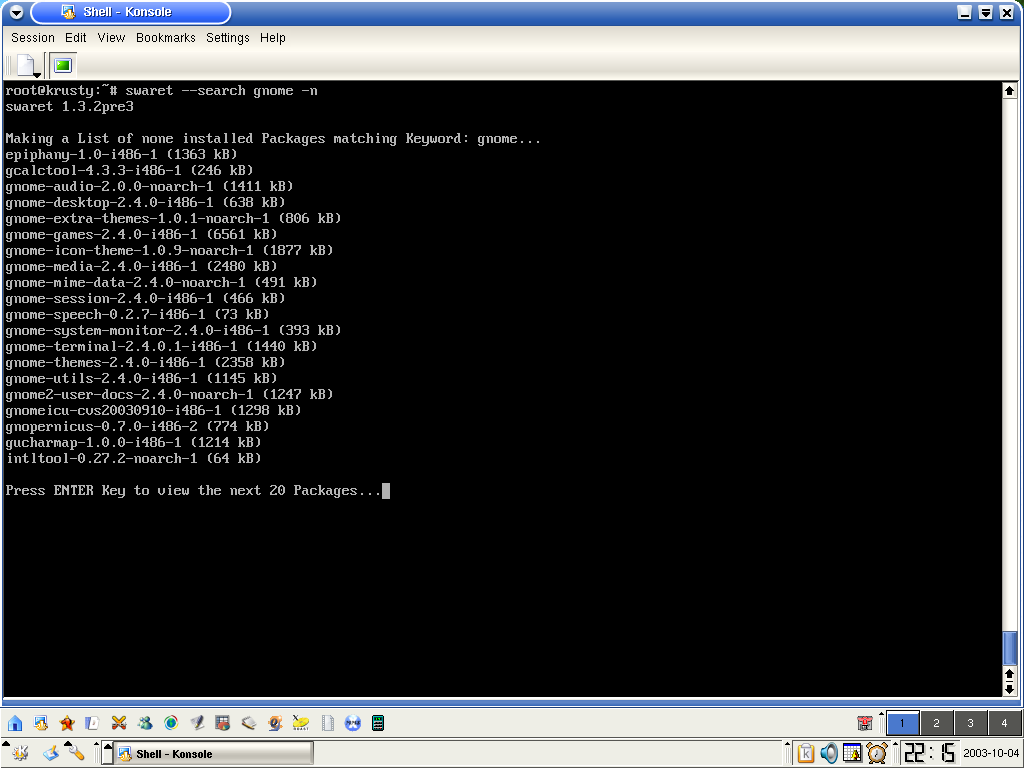Click the red star launcher icon
The height and width of the screenshot is (768, 1024).
[x=67, y=723]
